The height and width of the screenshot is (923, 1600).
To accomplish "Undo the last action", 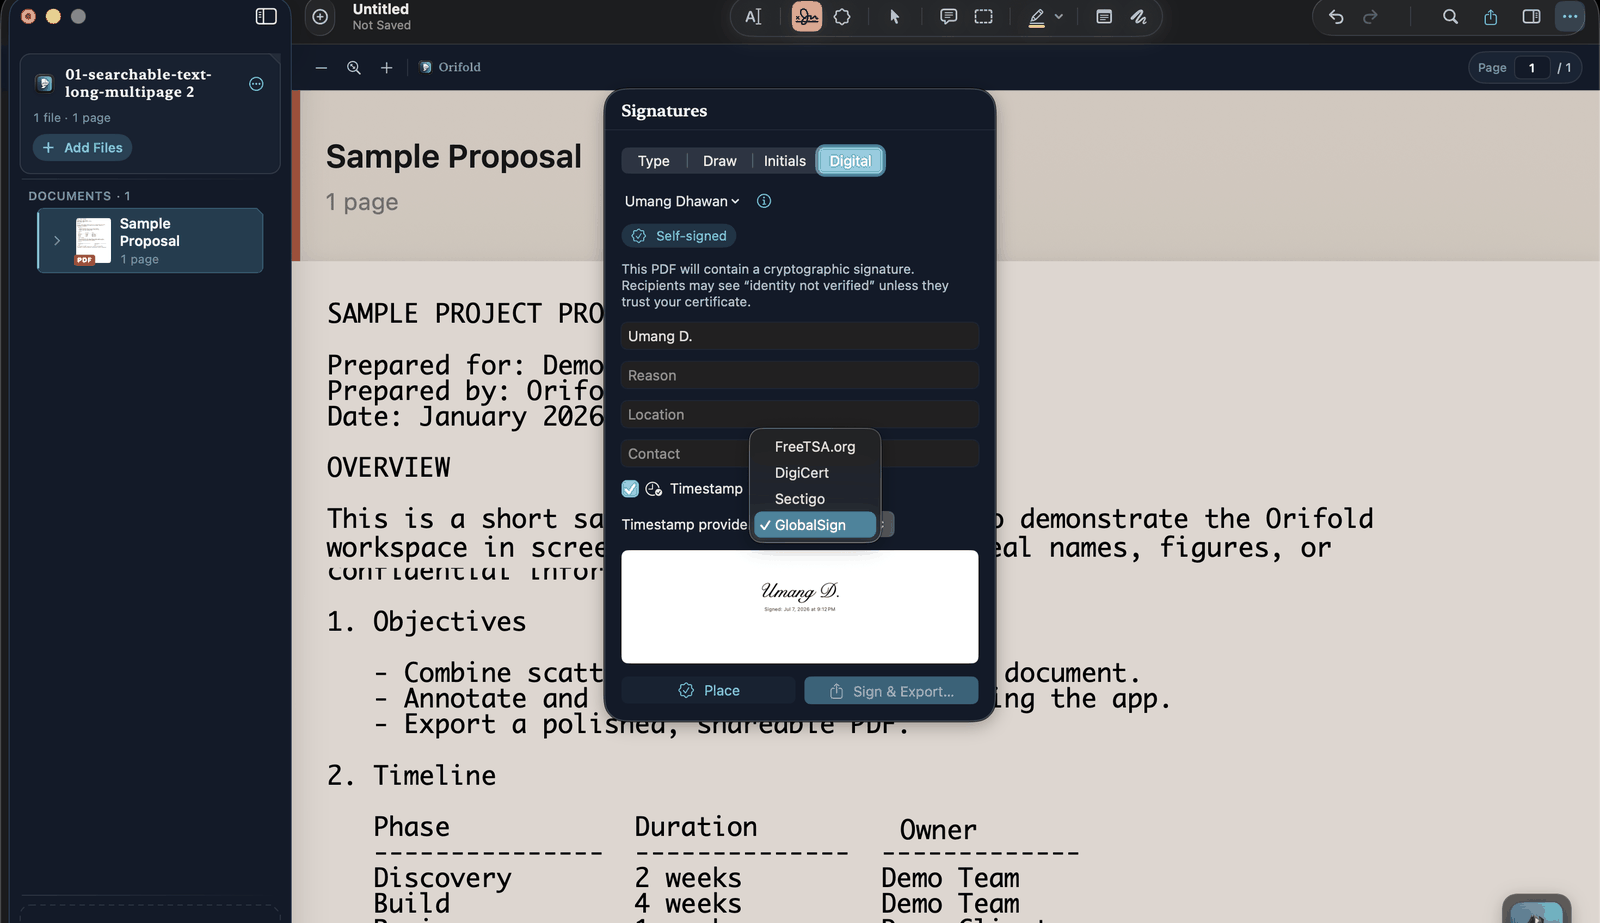I will [x=1336, y=17].
